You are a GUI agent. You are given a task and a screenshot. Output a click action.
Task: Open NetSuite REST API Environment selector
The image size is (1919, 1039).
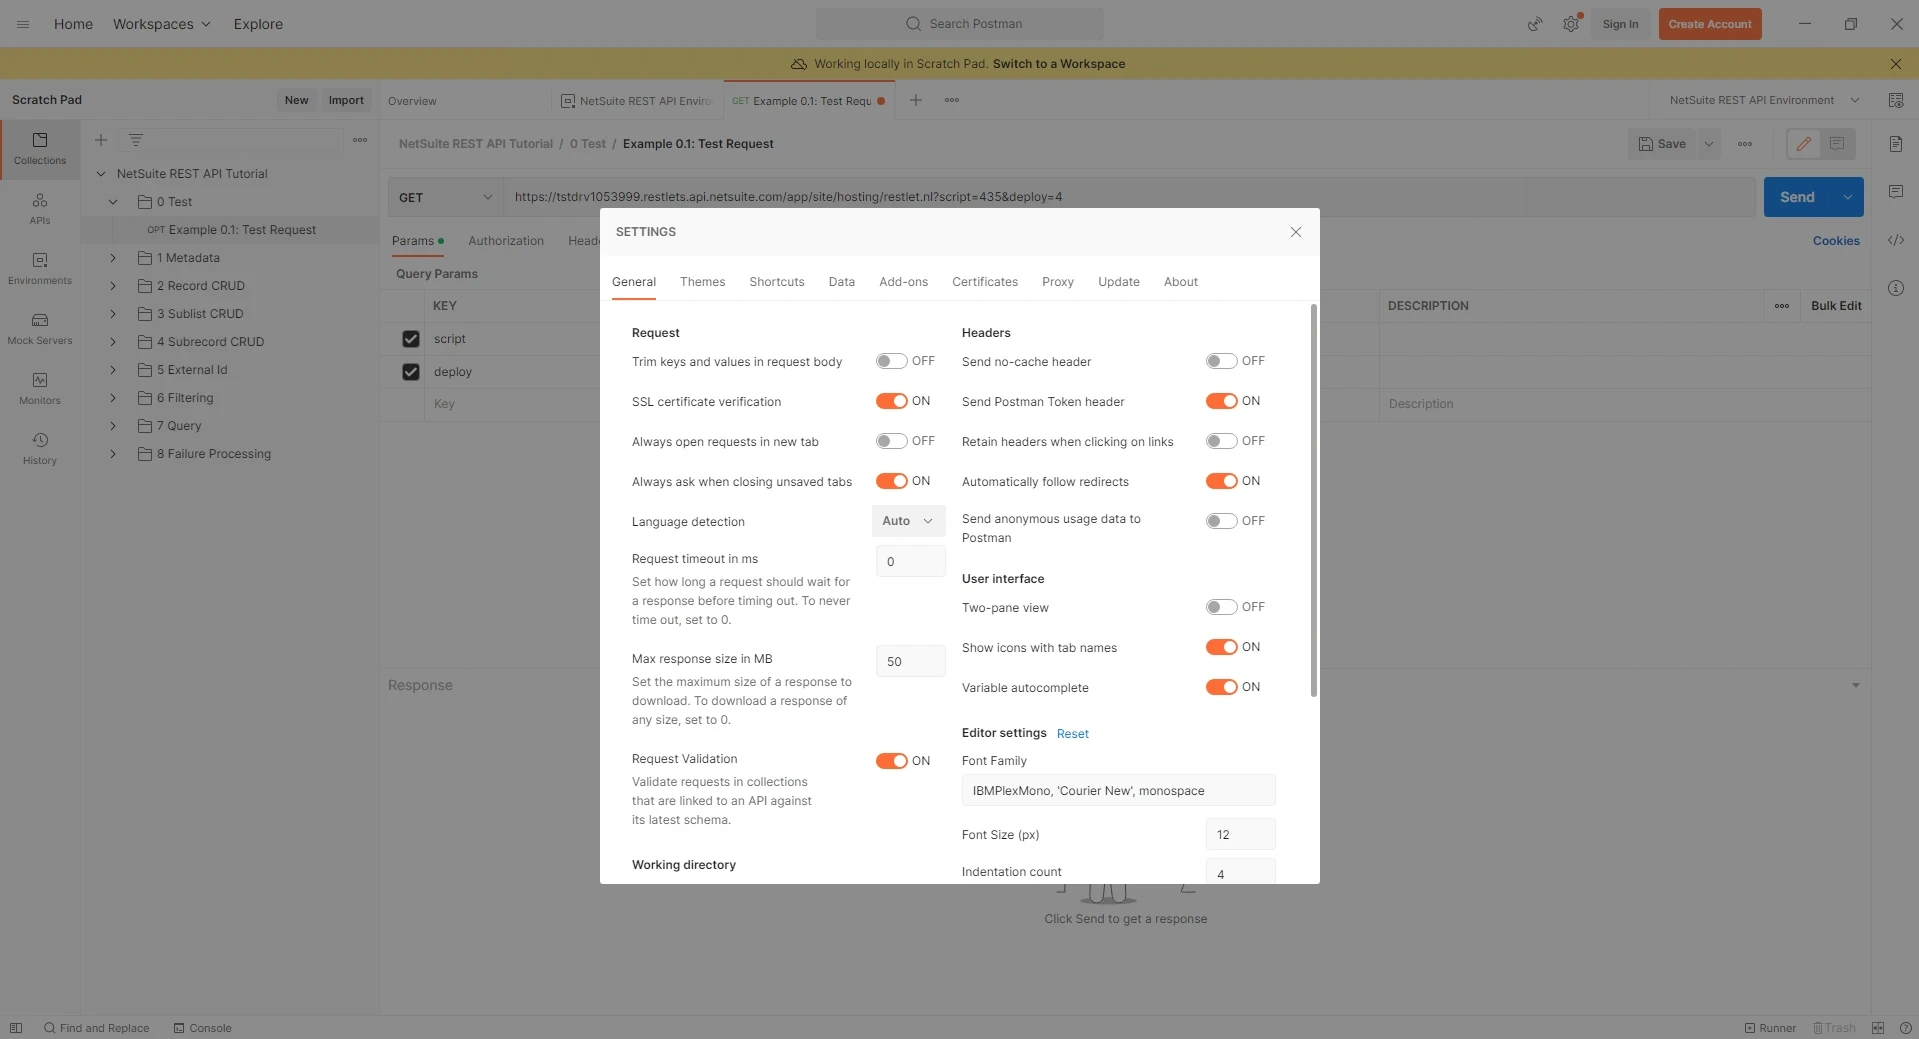(x=1763, y=100)
